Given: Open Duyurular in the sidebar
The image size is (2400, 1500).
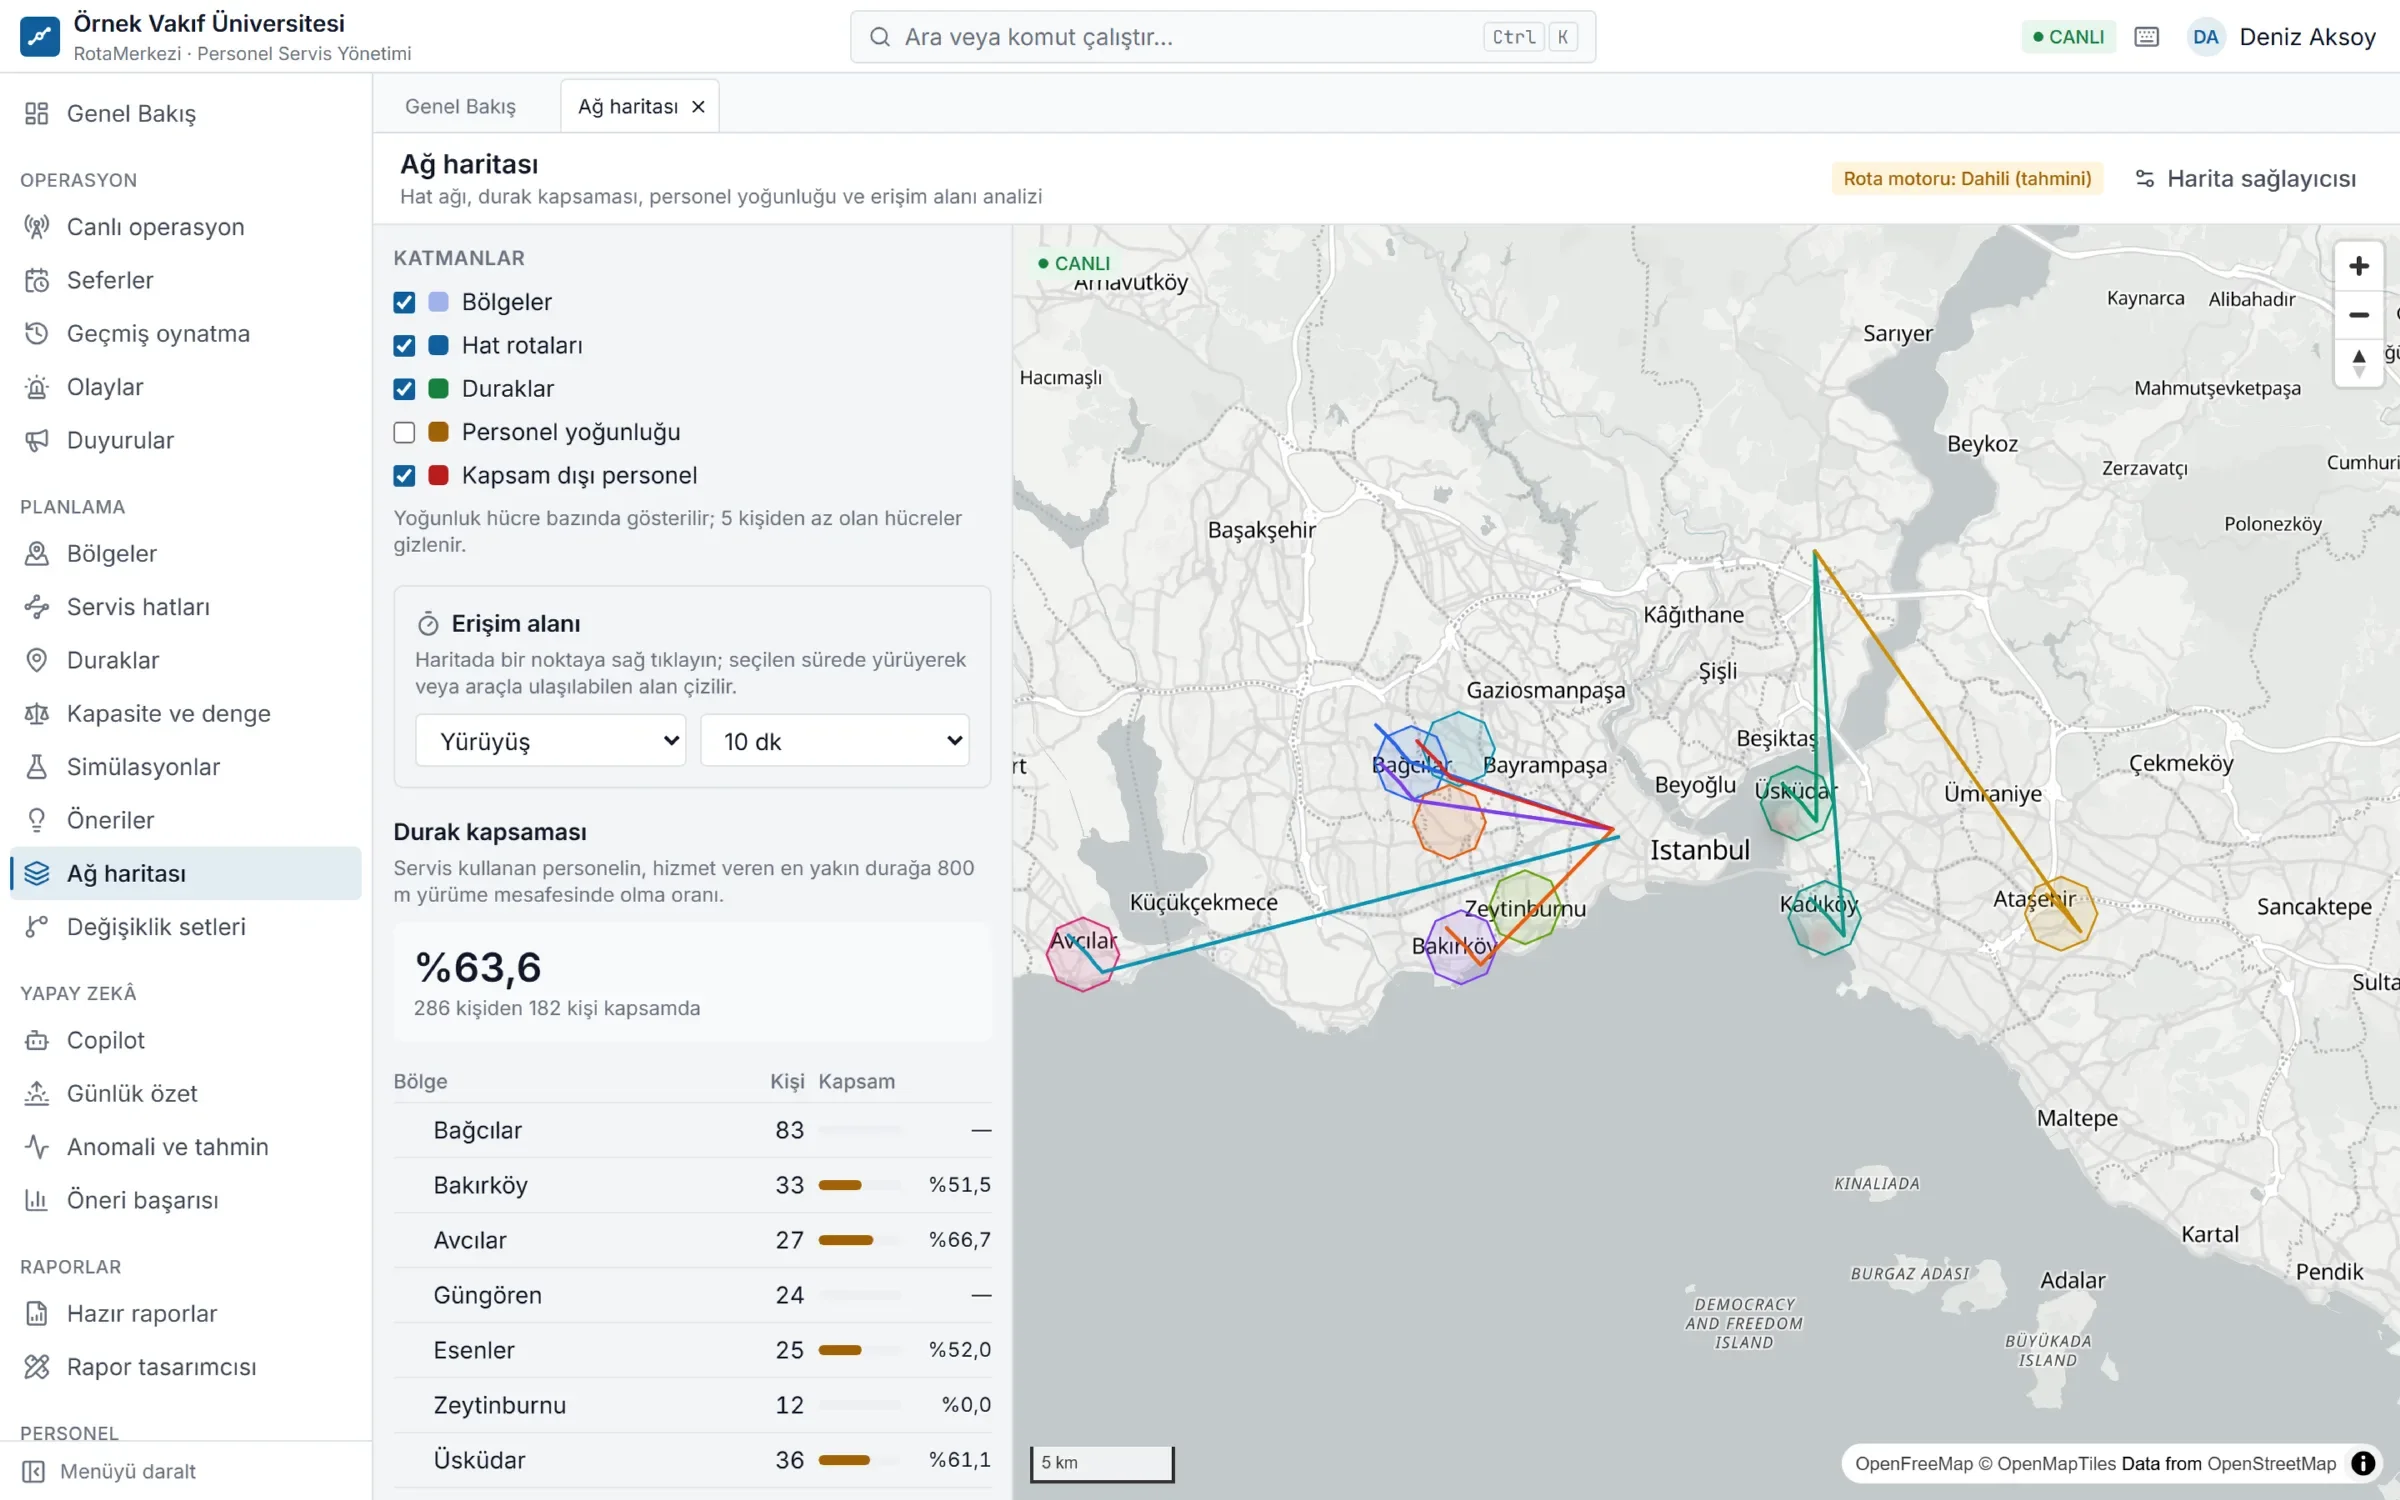Looking at the screenshot, I should click(x=186, y=440).
